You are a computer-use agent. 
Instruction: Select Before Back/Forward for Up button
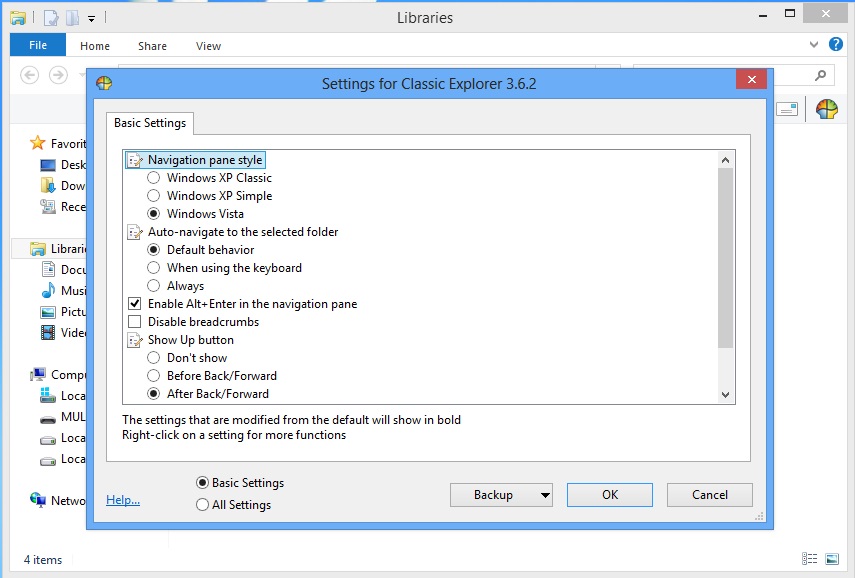tap(154, 376)
